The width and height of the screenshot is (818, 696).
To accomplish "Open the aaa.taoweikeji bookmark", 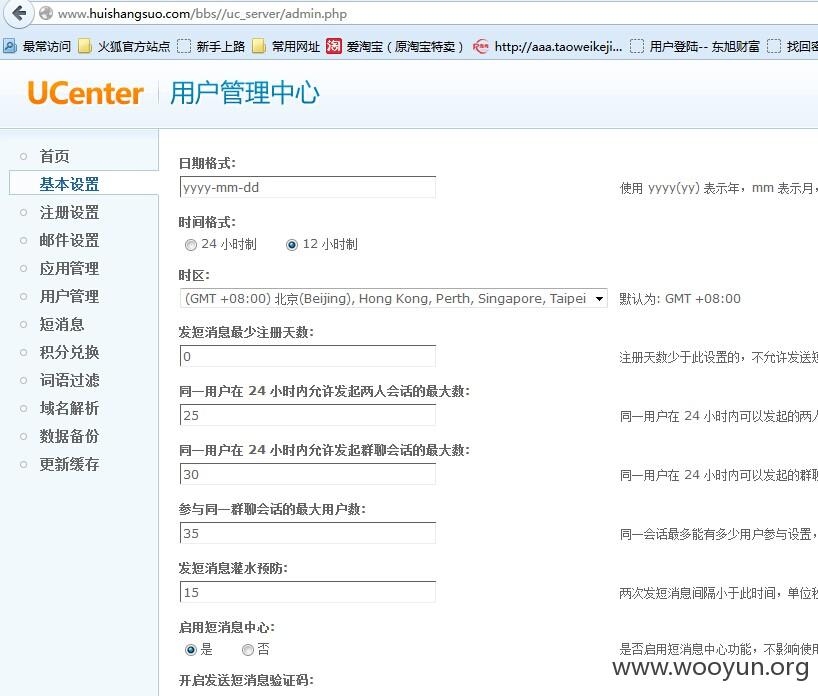I will click(x=547, y=46).
